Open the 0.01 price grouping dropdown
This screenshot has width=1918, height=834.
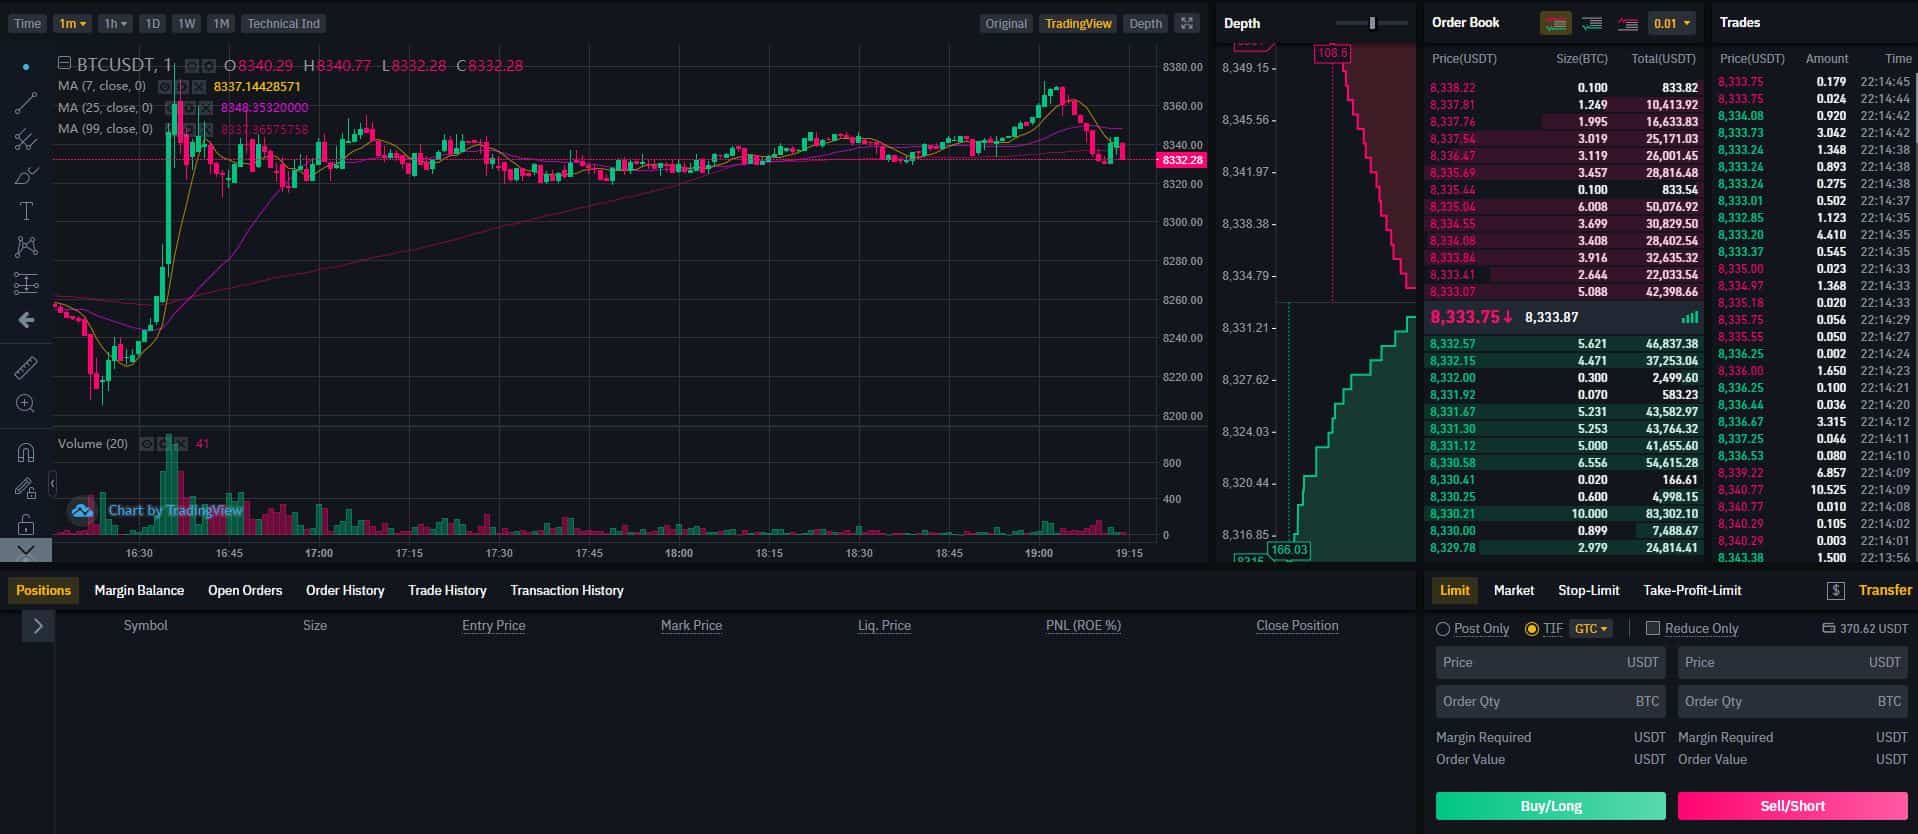[1672, 23]
